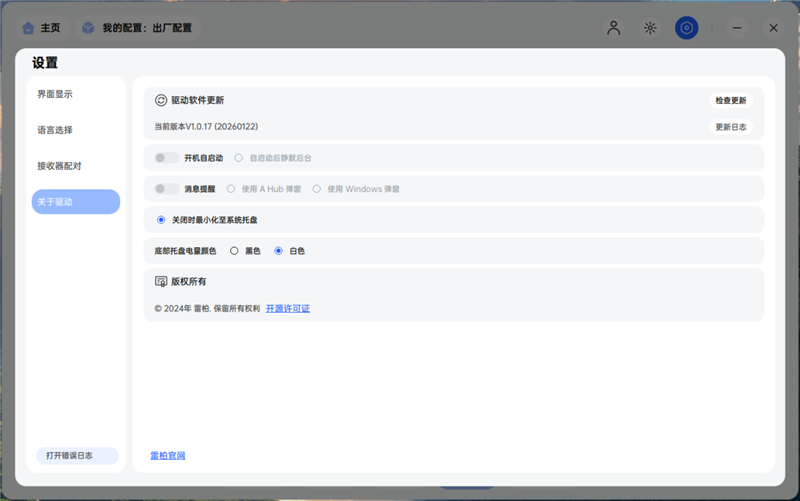Click the cube icon beside 我的配置
Screen dimensions: 800x501
click(x=89, y=28)
